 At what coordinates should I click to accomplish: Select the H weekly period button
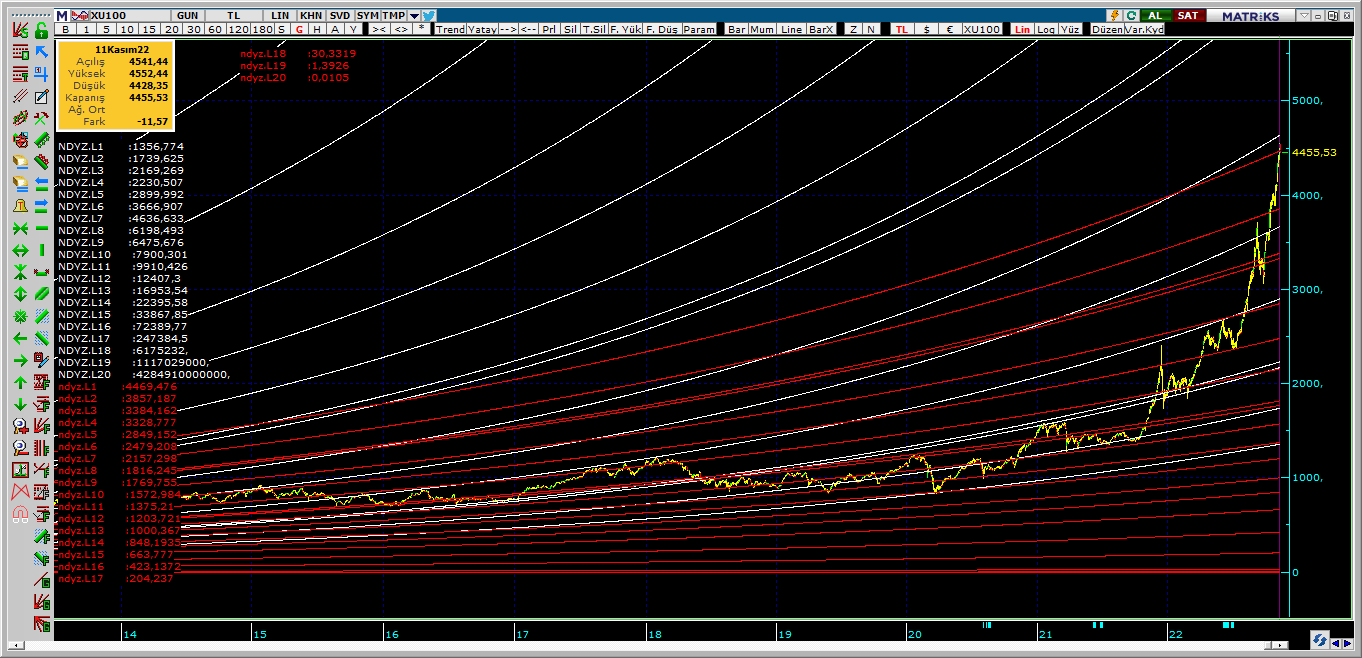coord(317,29)
